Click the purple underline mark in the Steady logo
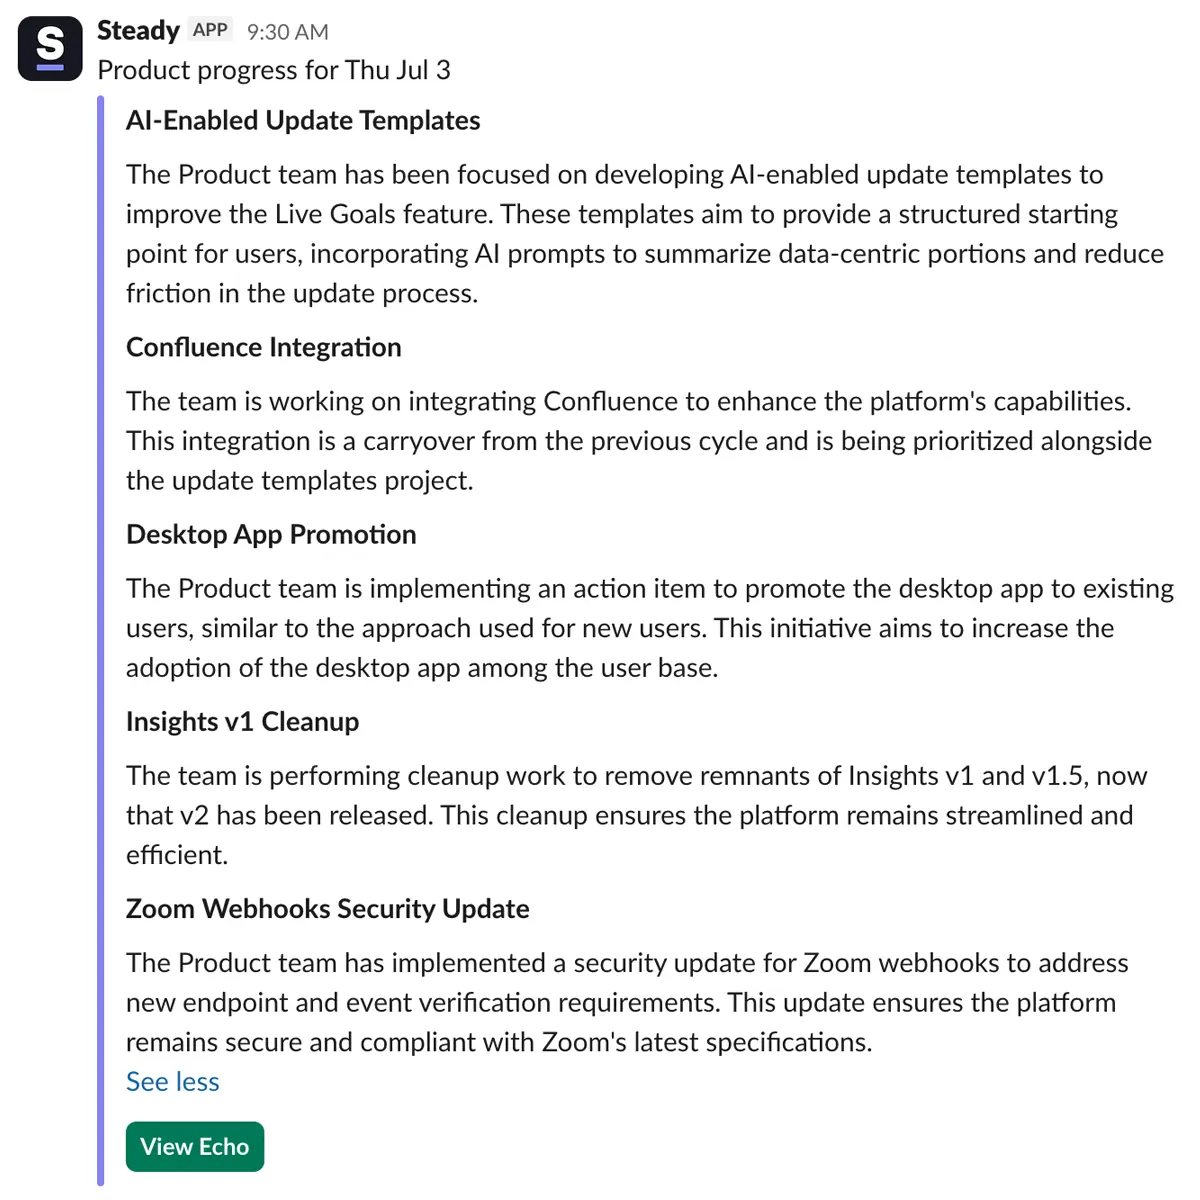The image size is (1200, 1200). pyautogui.click(x=49, y=65)
